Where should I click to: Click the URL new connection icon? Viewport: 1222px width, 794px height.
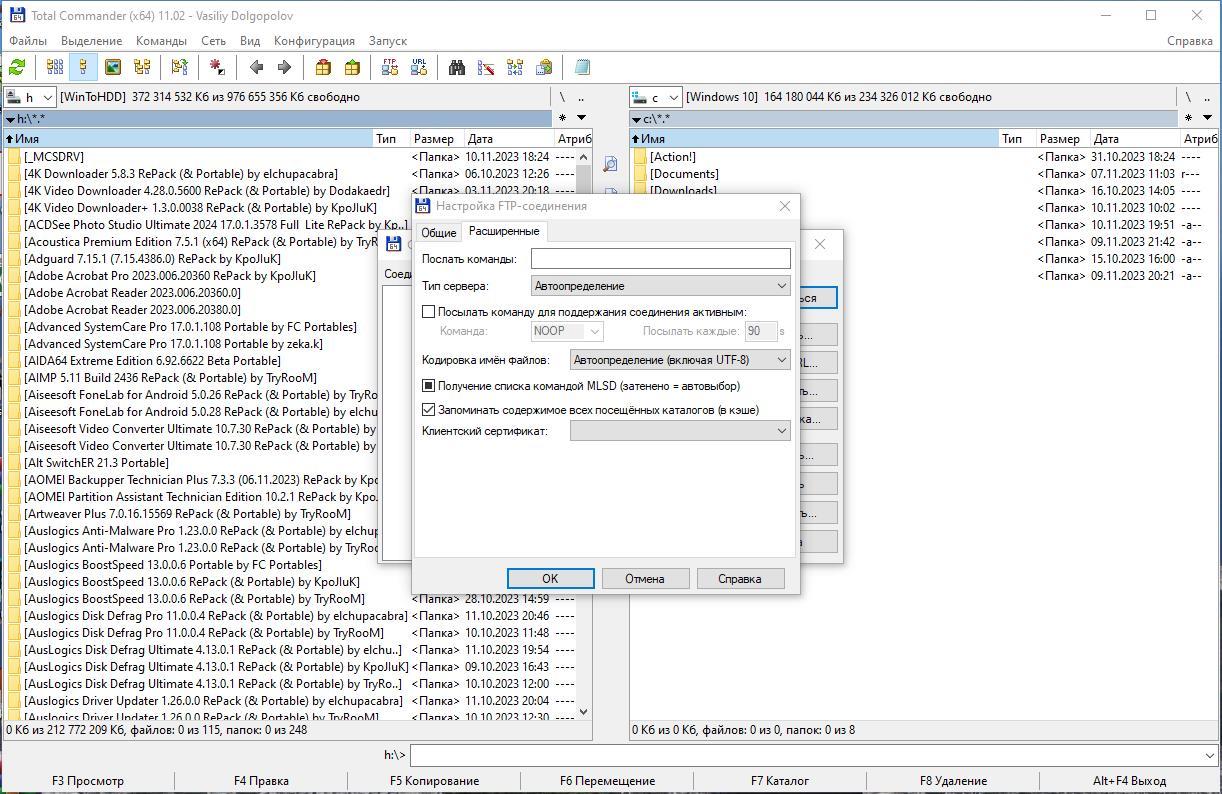coord(419,67)
